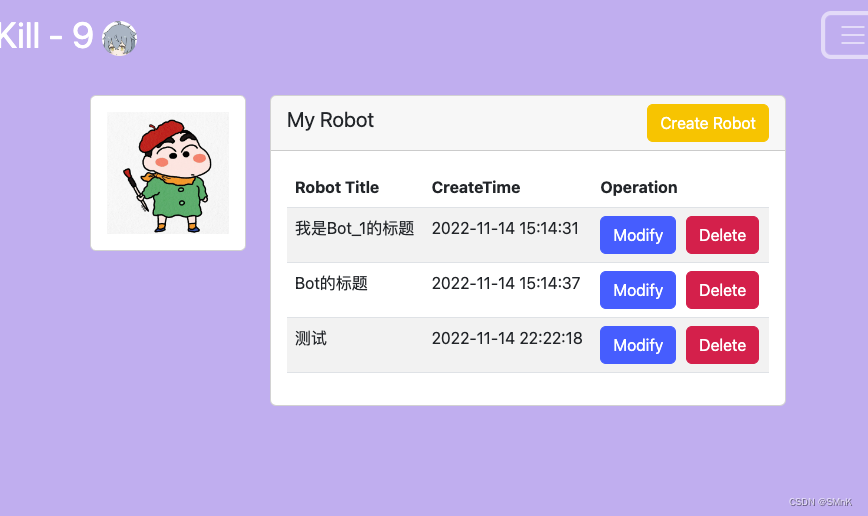The height and width of the screenshot is (516, 868).
Task: Delete the robot '测试'
Action: tap(722, 345)
